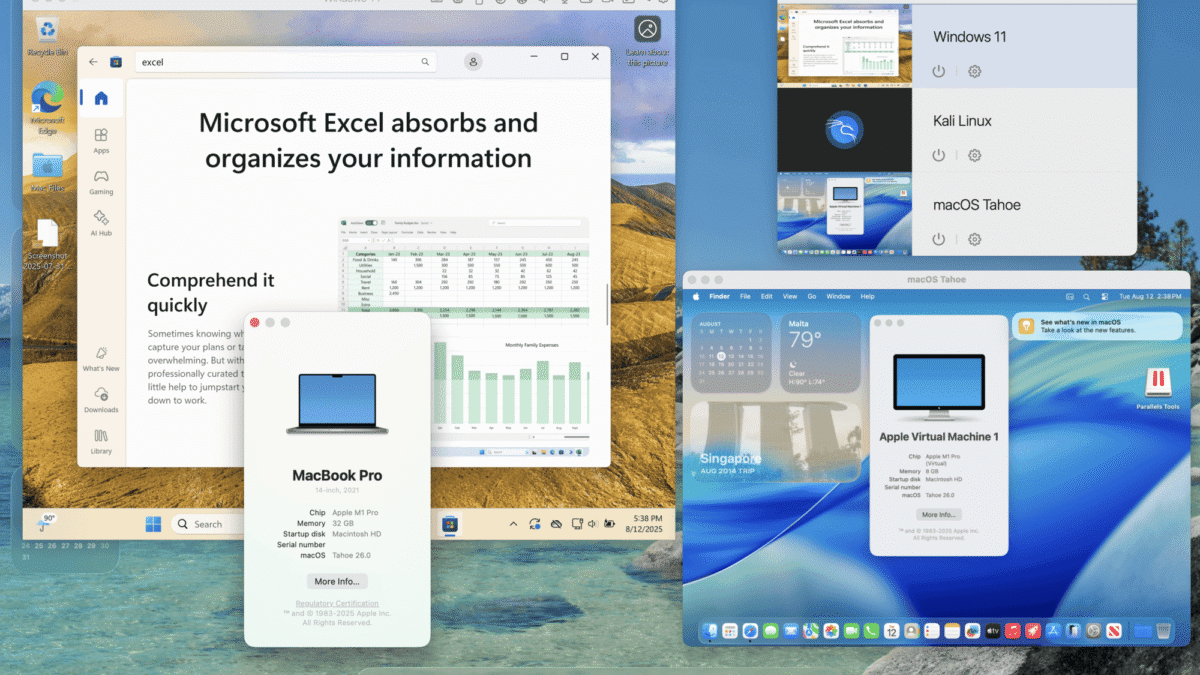Open Apps in the Store sidebar

pos(101,140)
